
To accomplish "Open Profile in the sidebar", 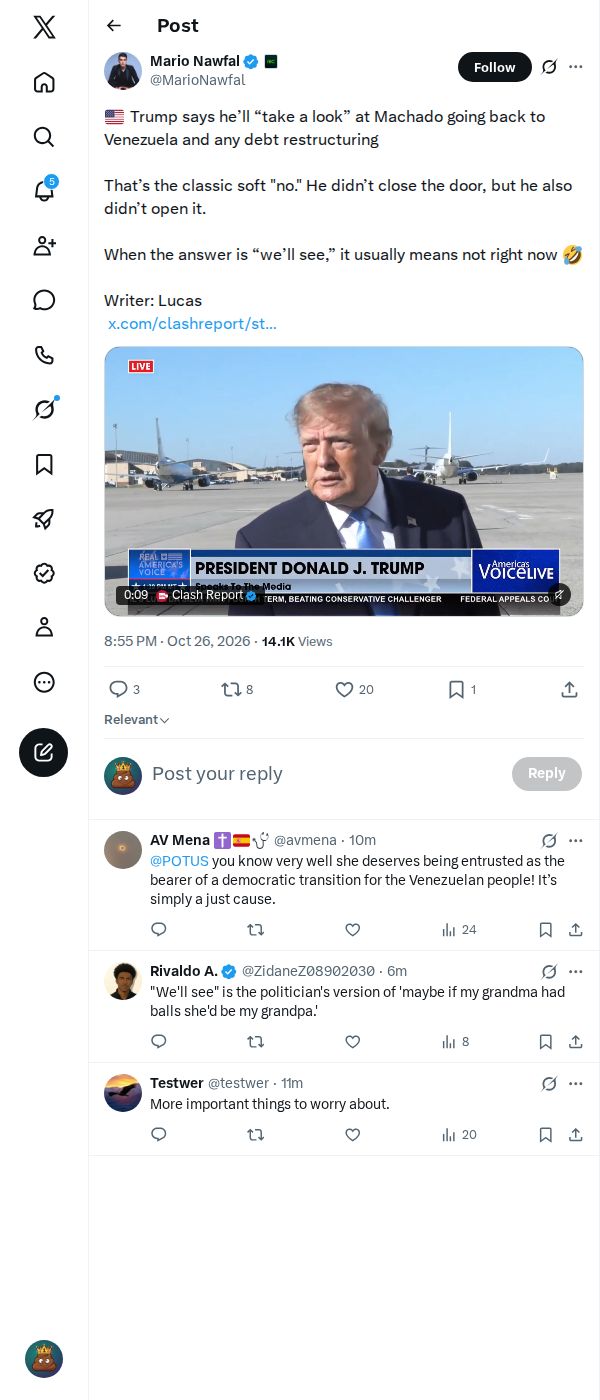I will [x=44, y=627].
